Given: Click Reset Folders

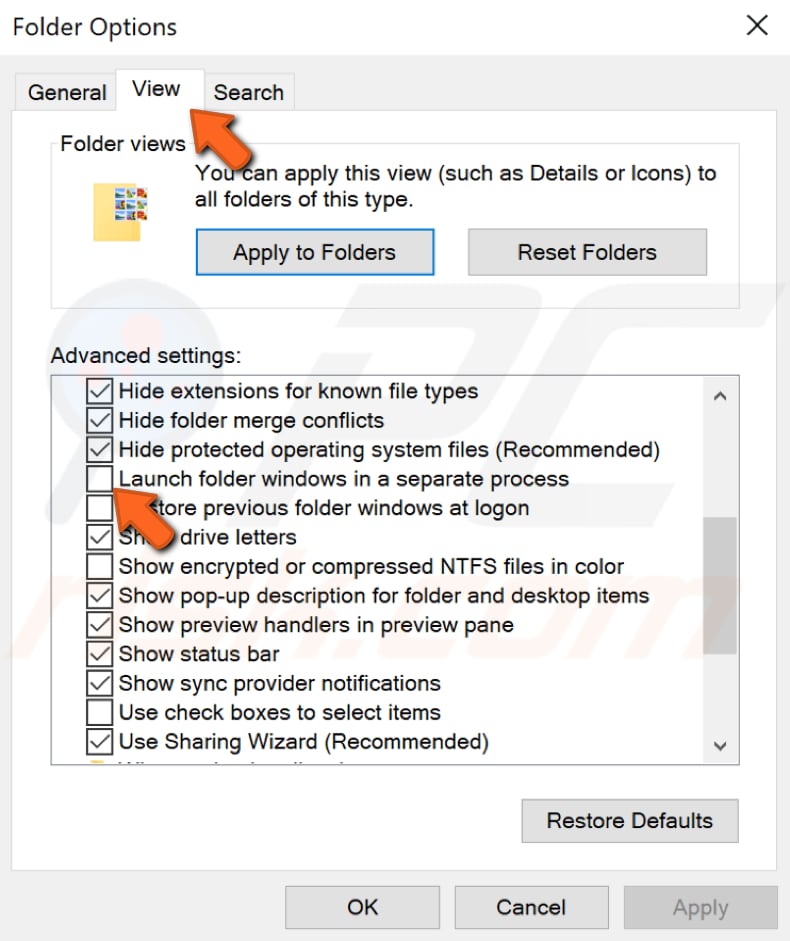Looking at the screenshot, I should (587, 252).
